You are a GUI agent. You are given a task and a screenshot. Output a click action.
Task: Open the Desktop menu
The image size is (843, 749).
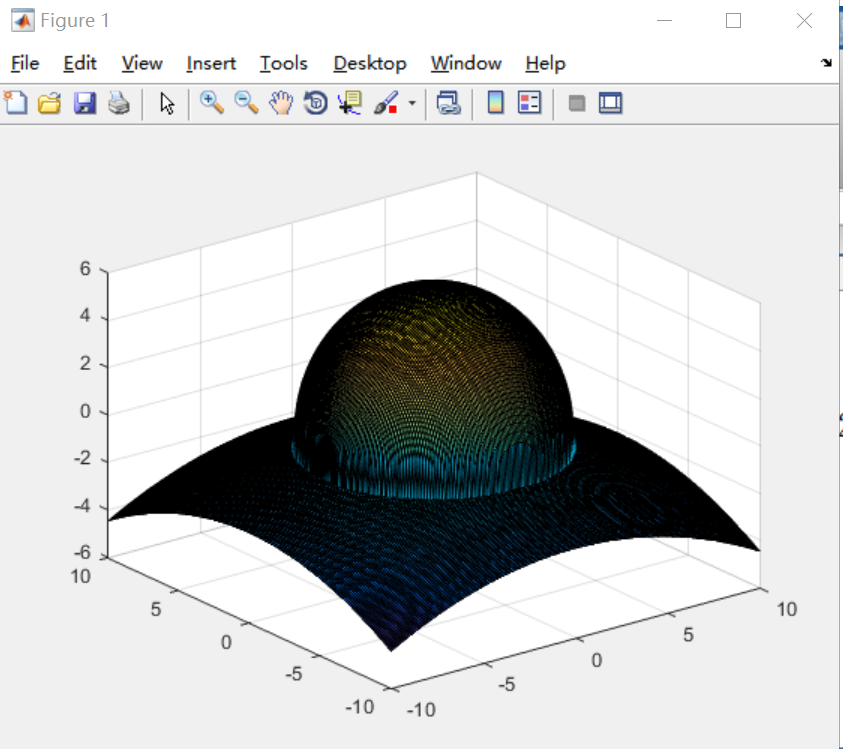[370, 63]
